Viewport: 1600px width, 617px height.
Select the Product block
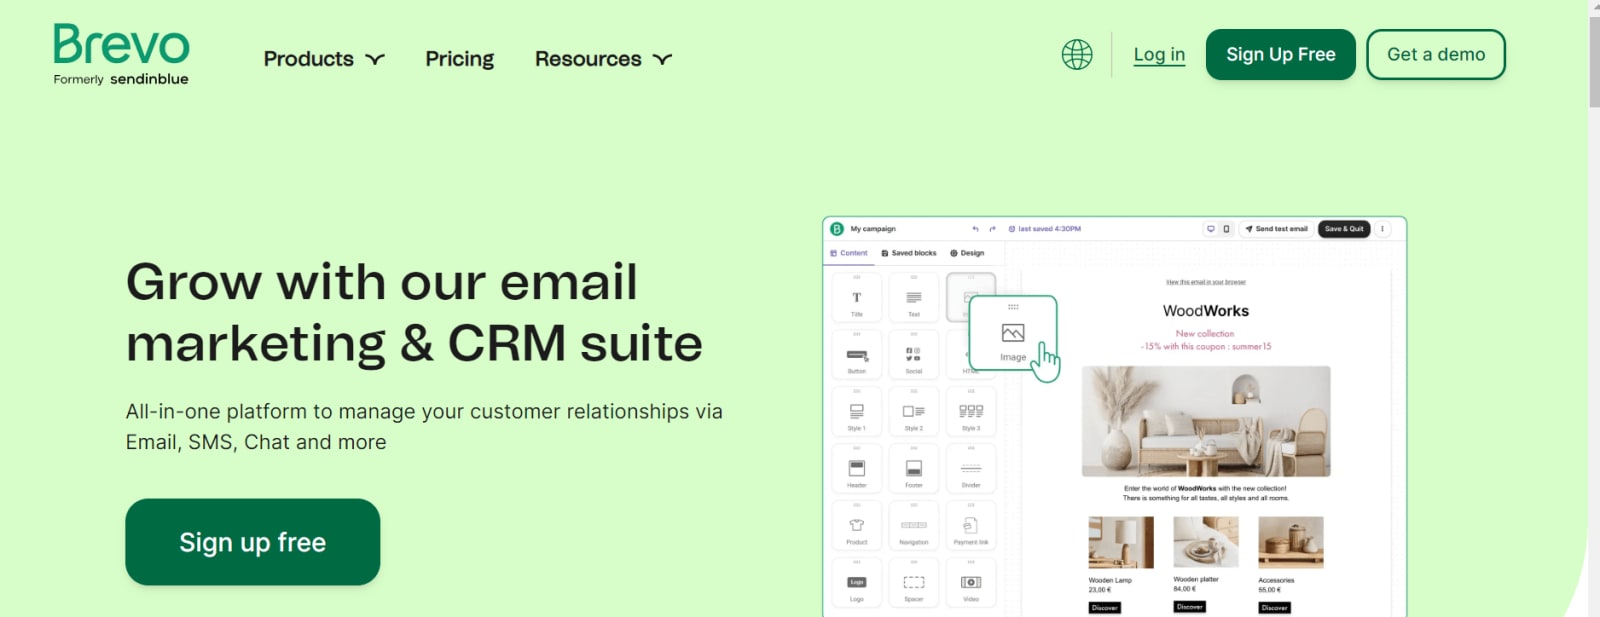coord(857,526)
